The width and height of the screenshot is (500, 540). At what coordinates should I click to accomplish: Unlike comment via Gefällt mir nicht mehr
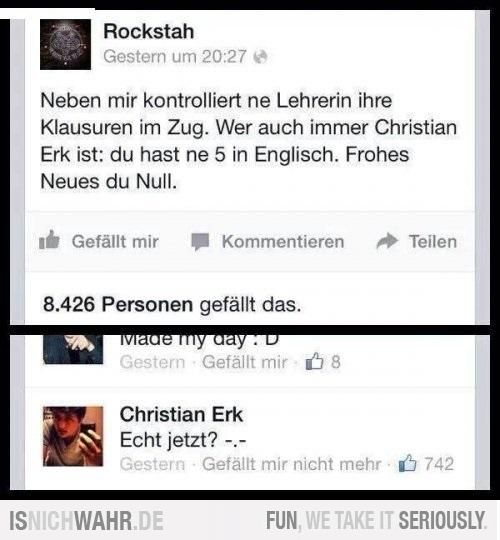[x=291, y=464]
